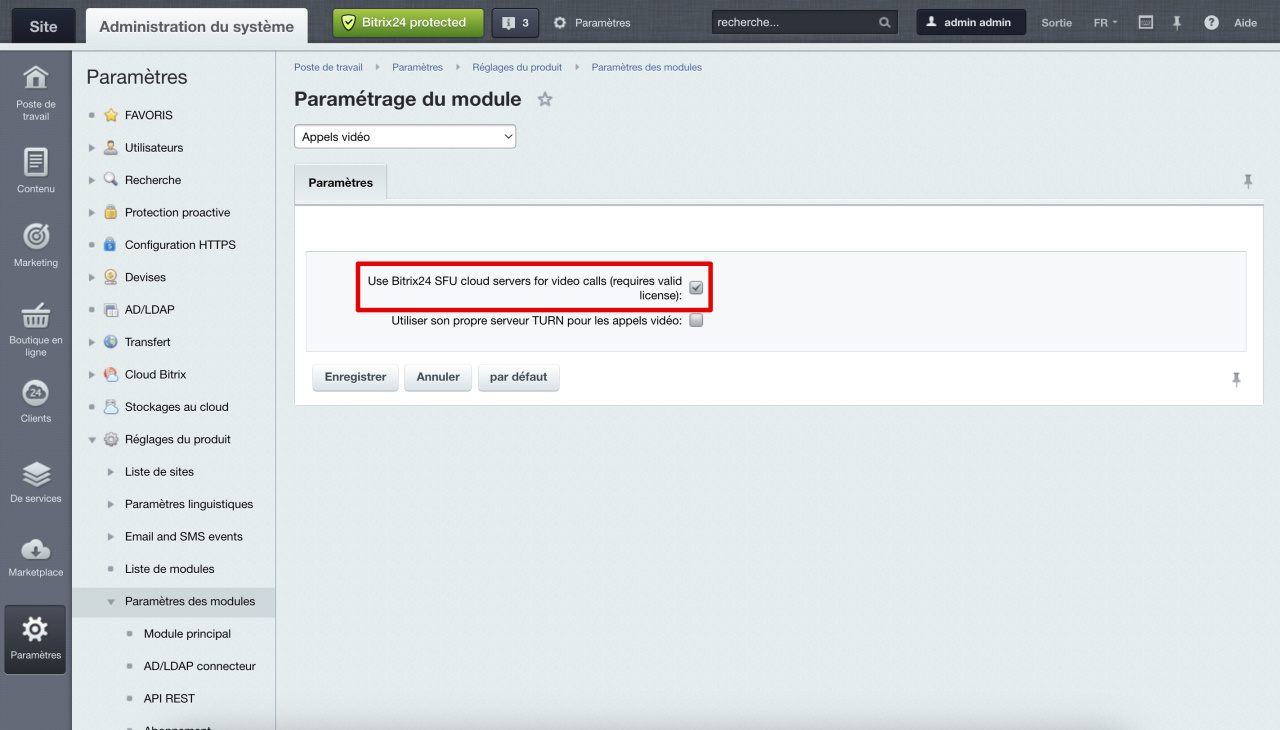Click the Devises coin icon in tree
This screenshot has width=1280, height=730.
tap(111, 277)
